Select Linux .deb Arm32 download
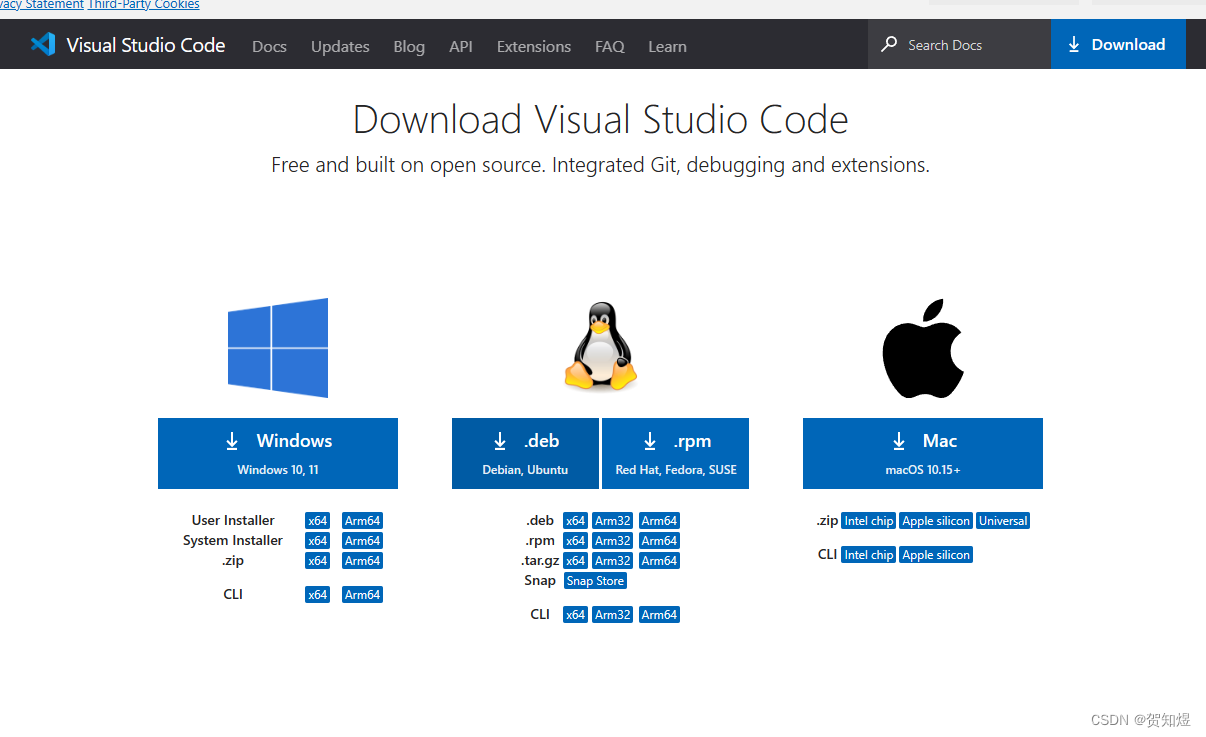 coord(613,521)
